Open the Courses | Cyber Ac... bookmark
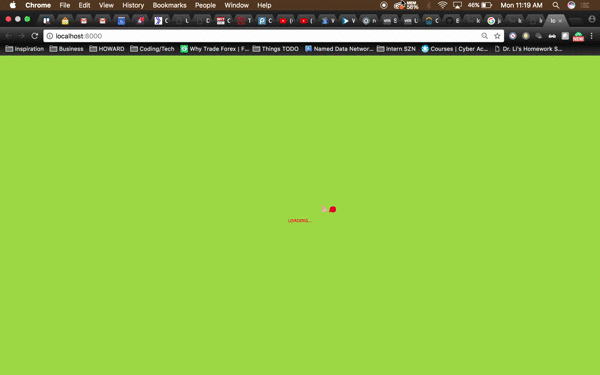This screenshot has width=600, height=375. click(x=455, y=49)
